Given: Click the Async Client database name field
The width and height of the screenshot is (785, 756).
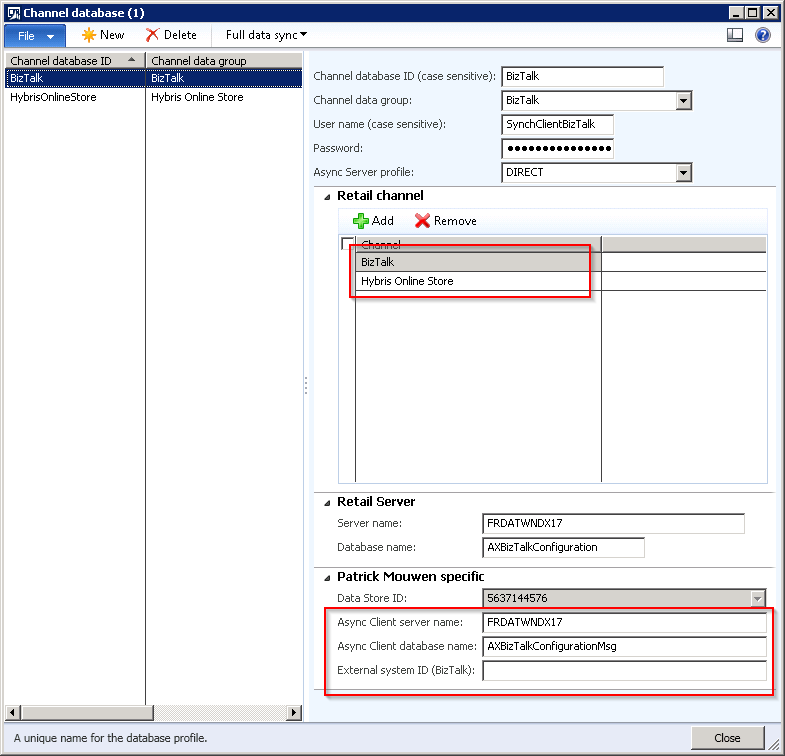Looking at the screenshot, I should point(624,646).
